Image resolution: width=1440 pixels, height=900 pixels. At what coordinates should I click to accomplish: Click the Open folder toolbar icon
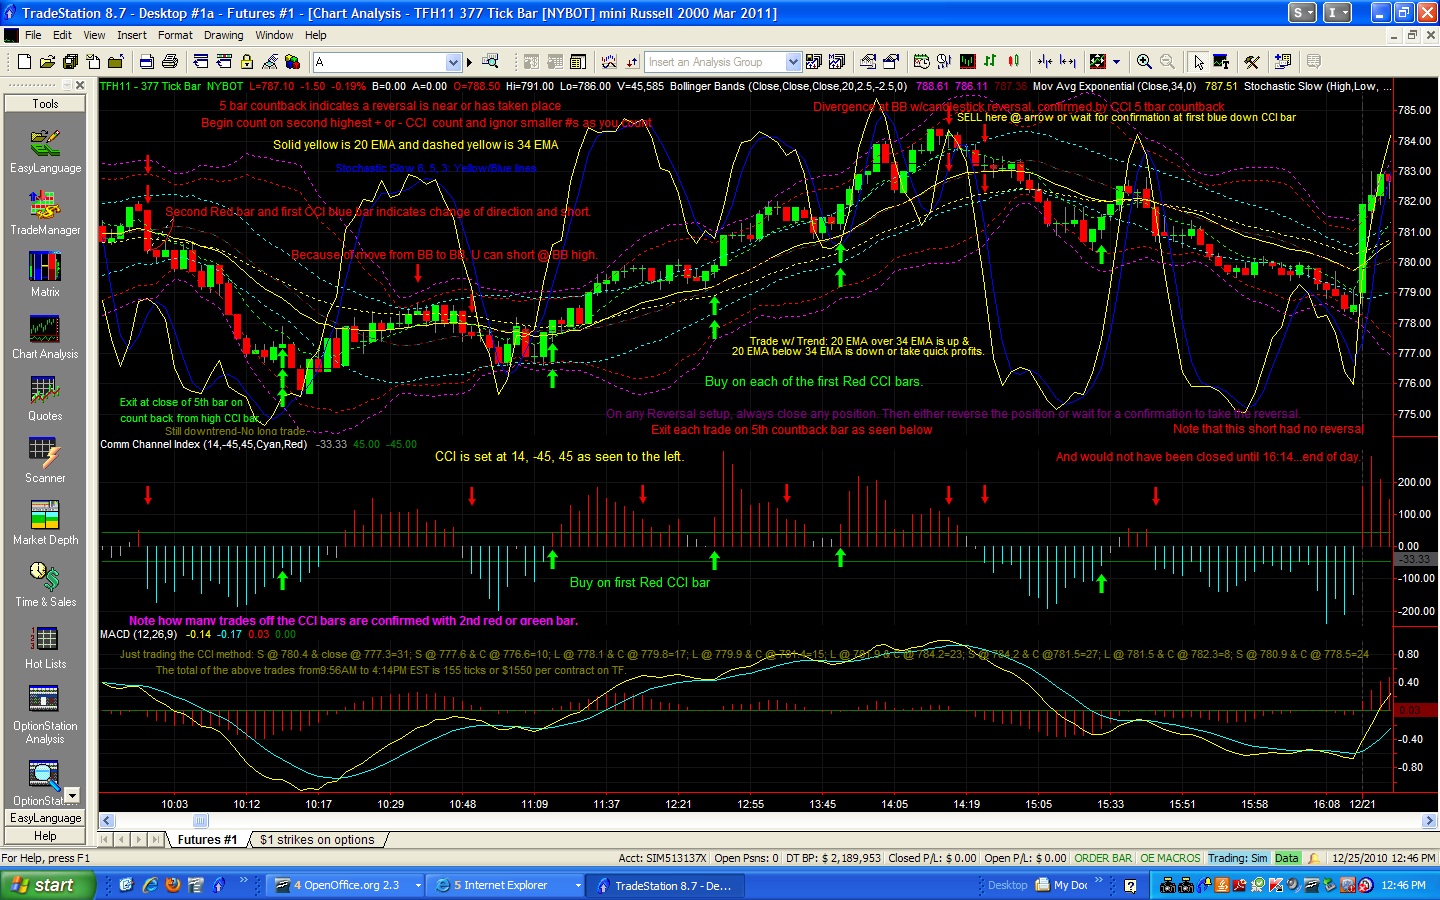point(47,62)
